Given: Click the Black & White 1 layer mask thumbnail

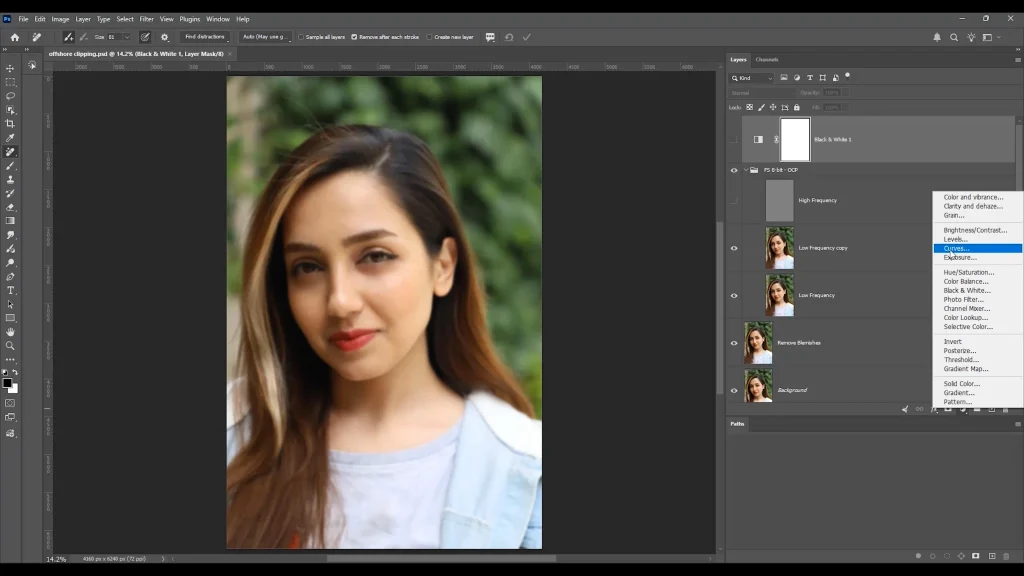Looking at the screenshot, I should pos(795,140).
